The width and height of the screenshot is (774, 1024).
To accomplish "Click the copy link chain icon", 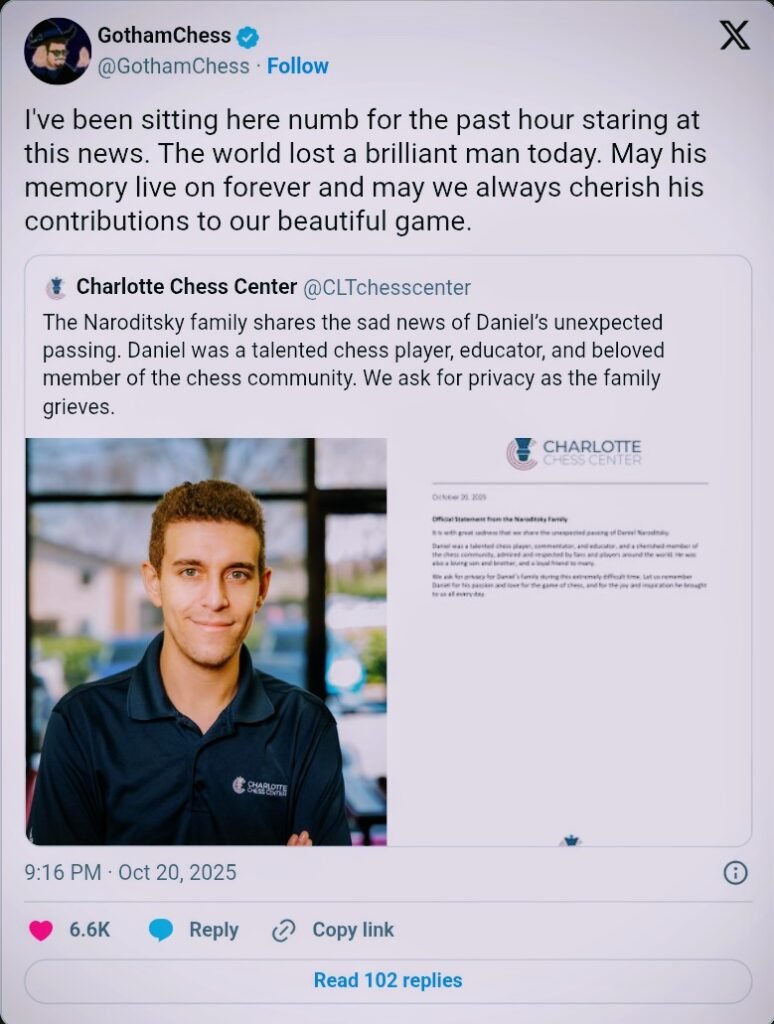I will [x=284, y=930].
